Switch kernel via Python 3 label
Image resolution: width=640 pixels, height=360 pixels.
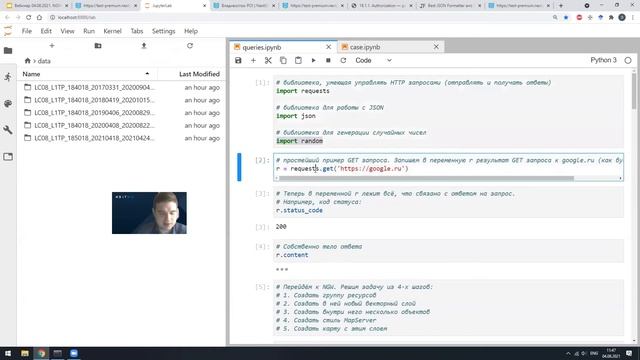(x=603, y=60)
